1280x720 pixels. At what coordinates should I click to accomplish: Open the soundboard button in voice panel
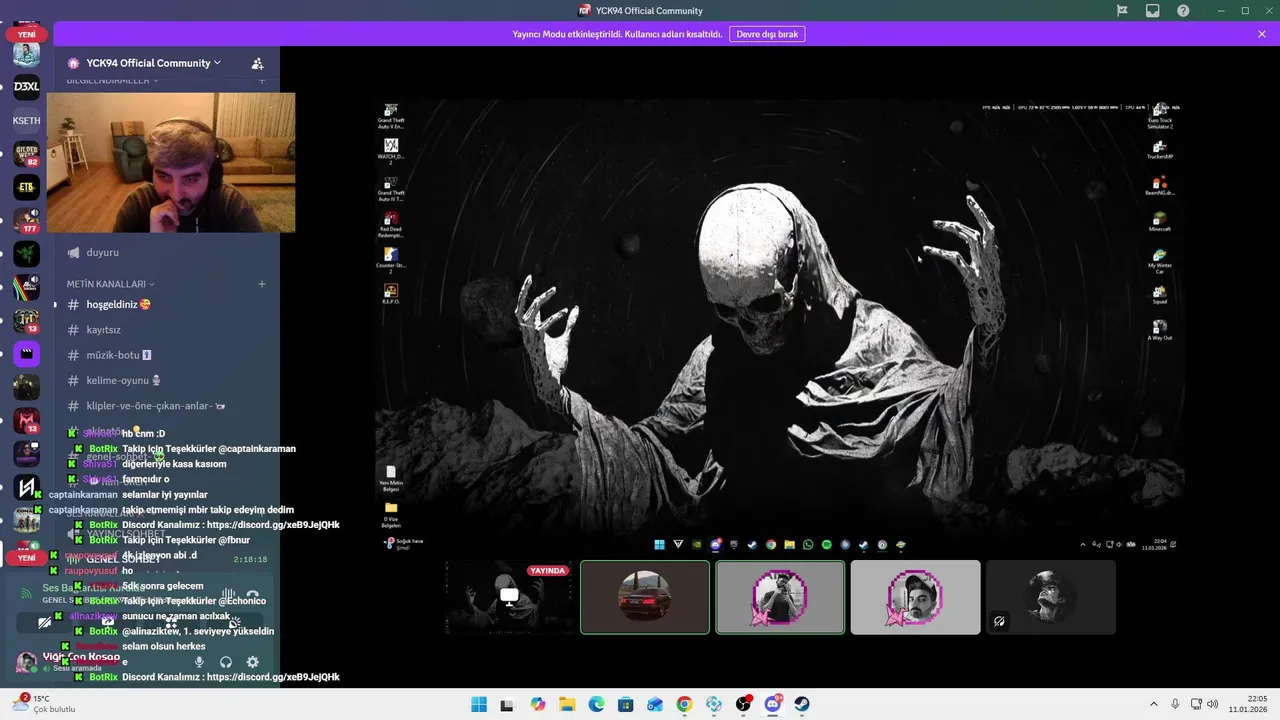coord(234,623)
